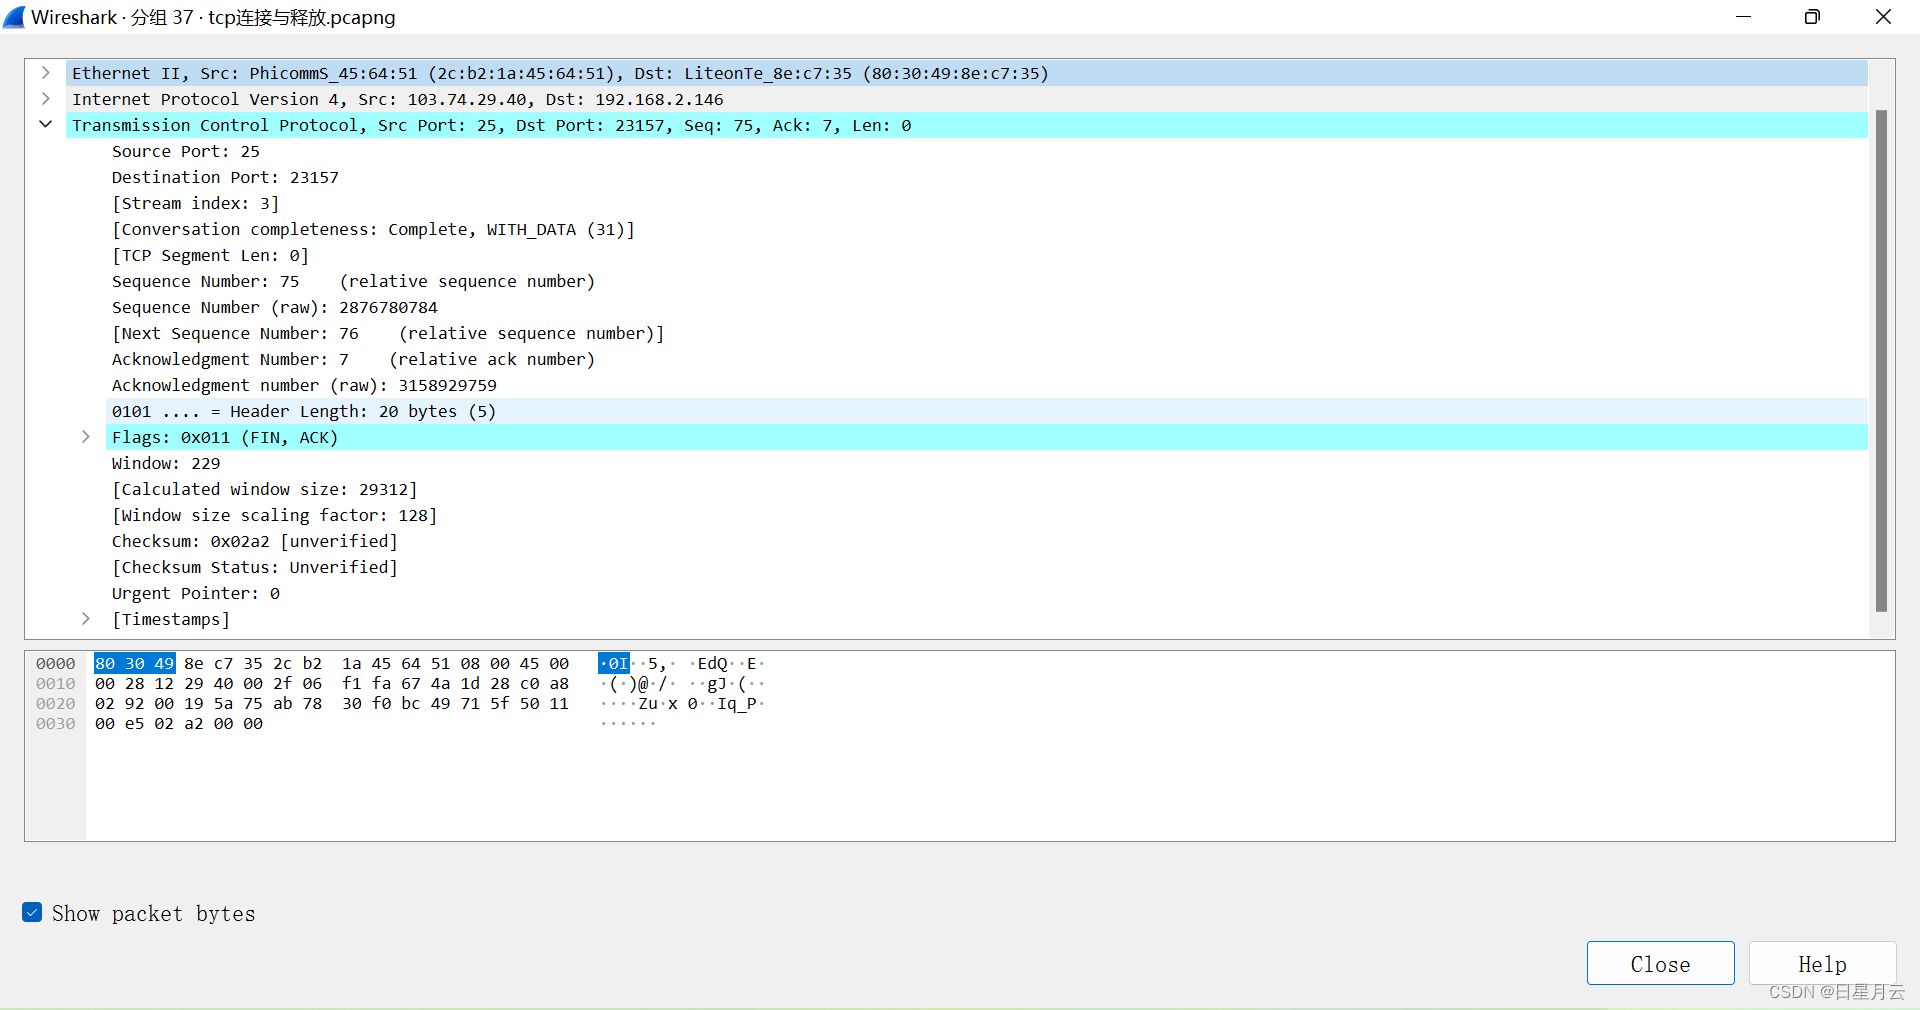Select the Acknowledgment Number: 7 row
This screenshot has width=1920, height=1010.
[x=986, y=359]
